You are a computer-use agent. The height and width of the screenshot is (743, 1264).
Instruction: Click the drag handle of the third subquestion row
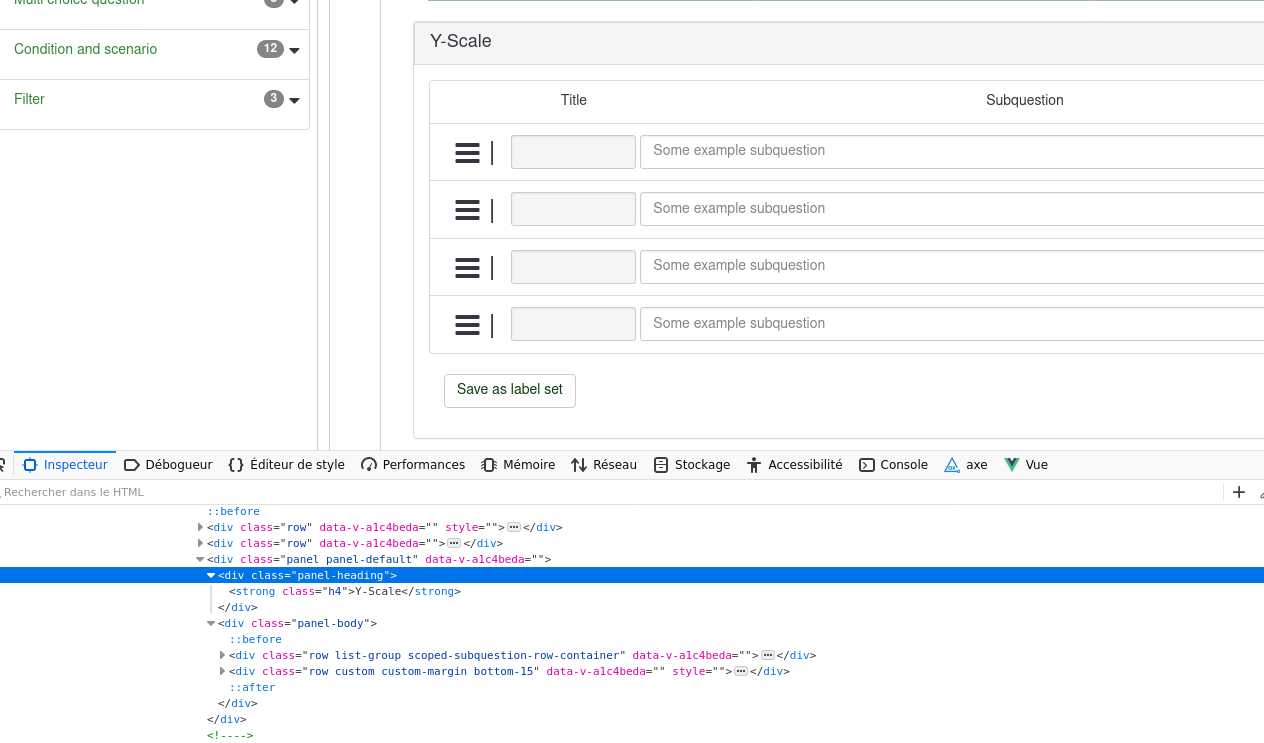pyautogui.click(x=467, y=268)
